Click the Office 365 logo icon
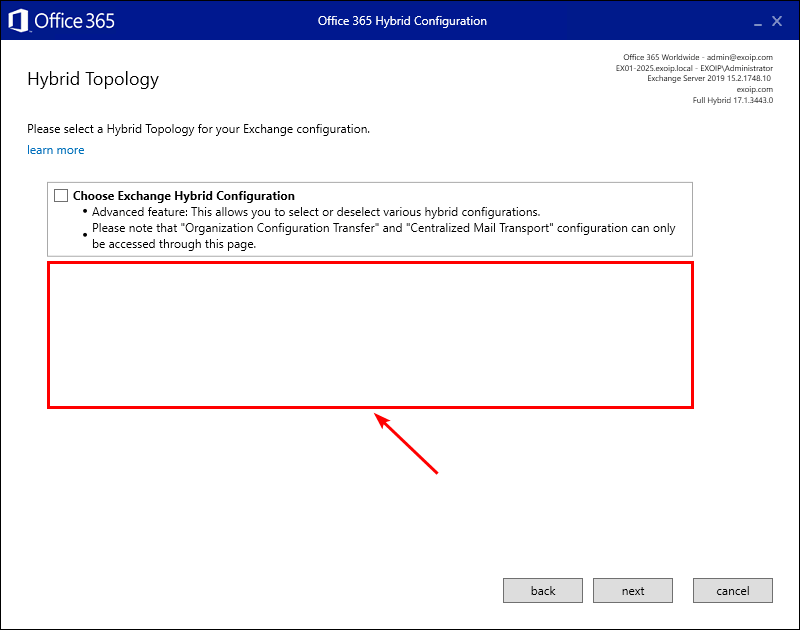Viewport: 800px width, 630px height. pyautogui.click(x=18, y=21)
